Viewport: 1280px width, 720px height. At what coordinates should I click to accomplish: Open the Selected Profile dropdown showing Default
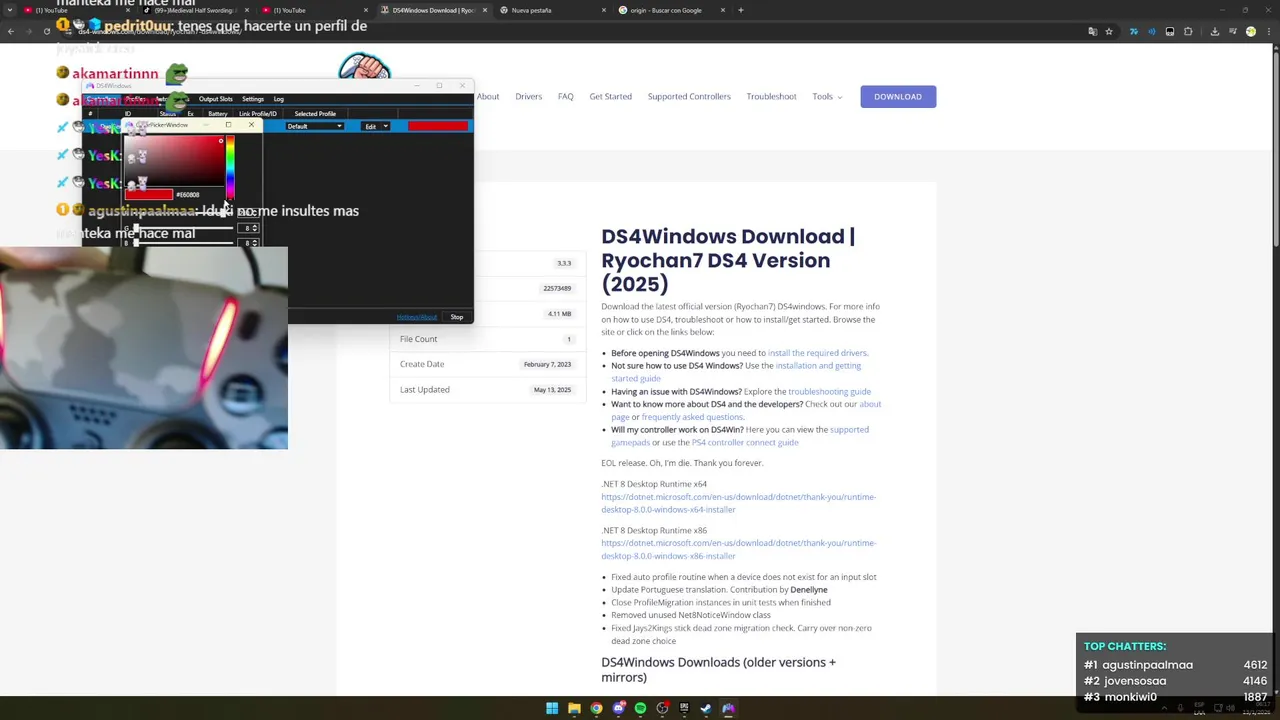pyautogui.click(x=315, y=126)
